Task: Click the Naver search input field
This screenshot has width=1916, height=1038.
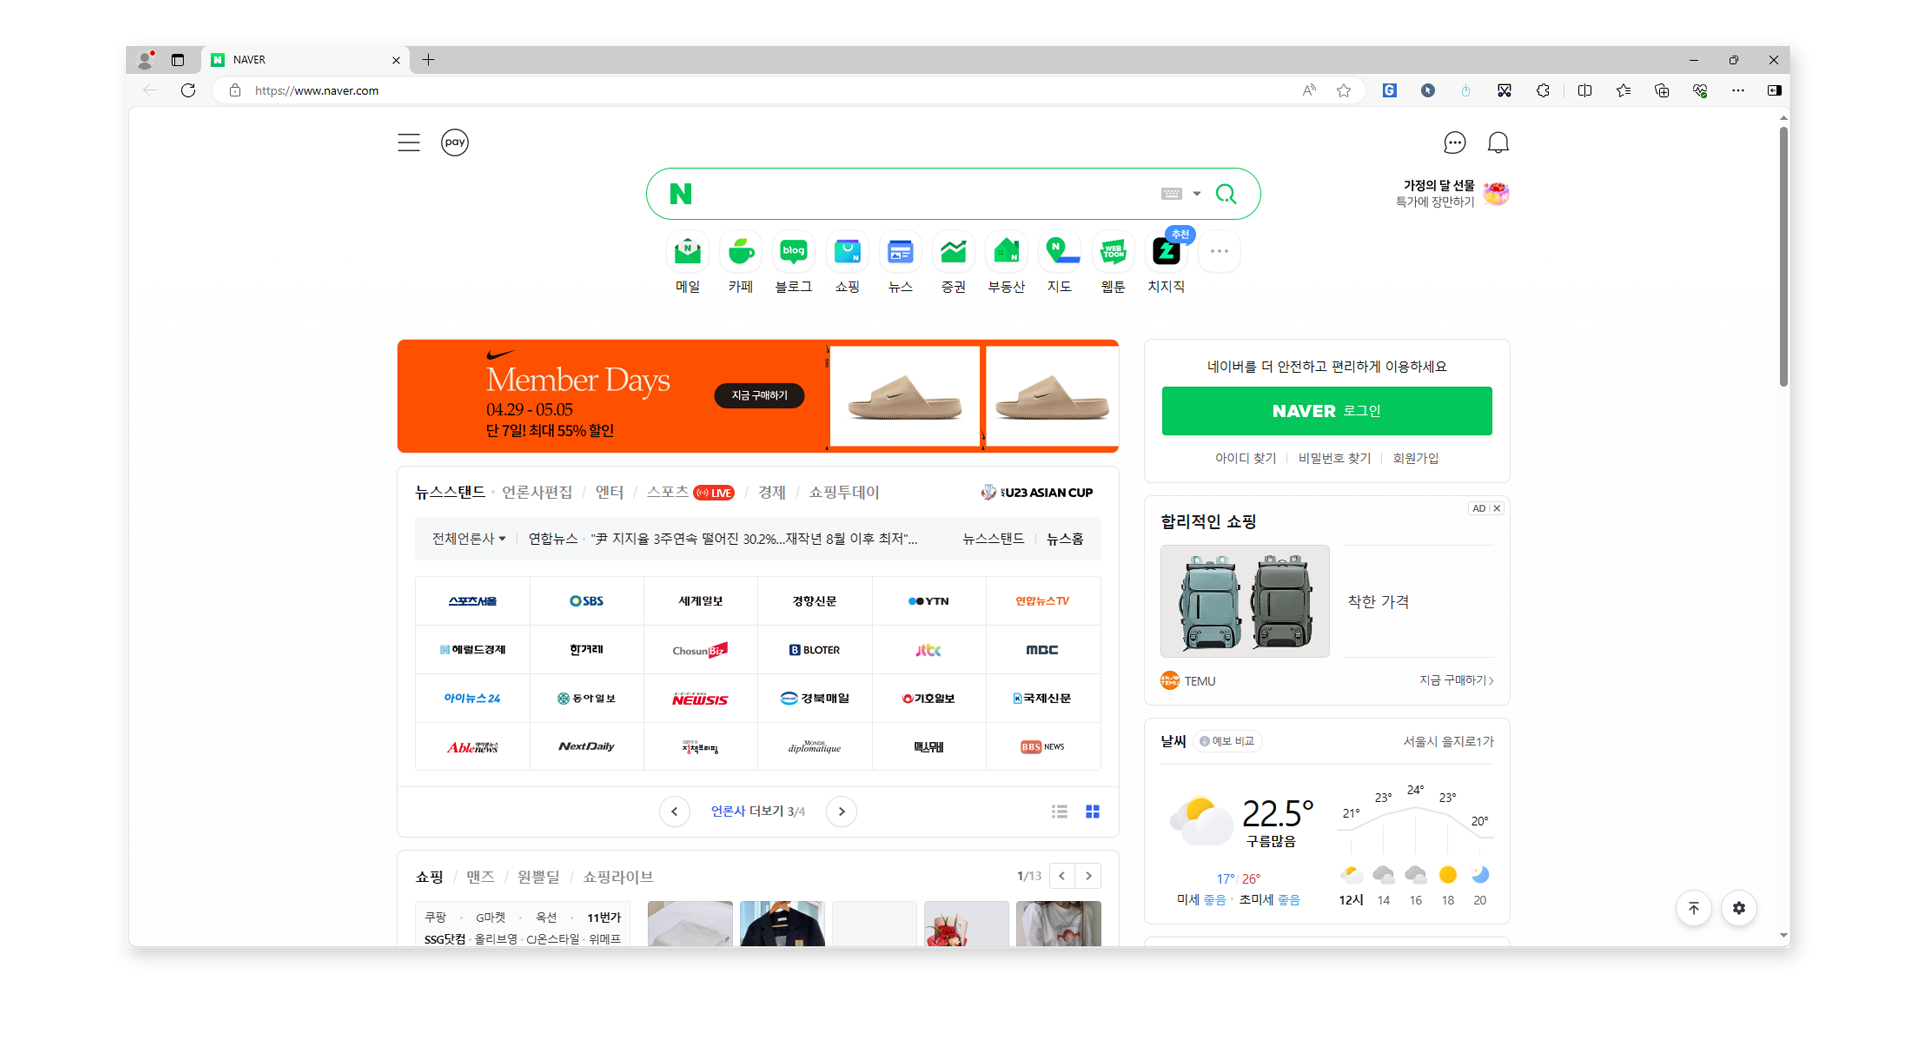Action: 925,194
